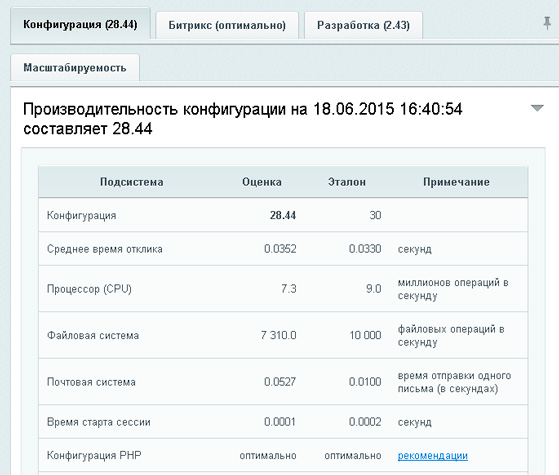Click the value 0.0001
The image size is (559, 475).
280,422
